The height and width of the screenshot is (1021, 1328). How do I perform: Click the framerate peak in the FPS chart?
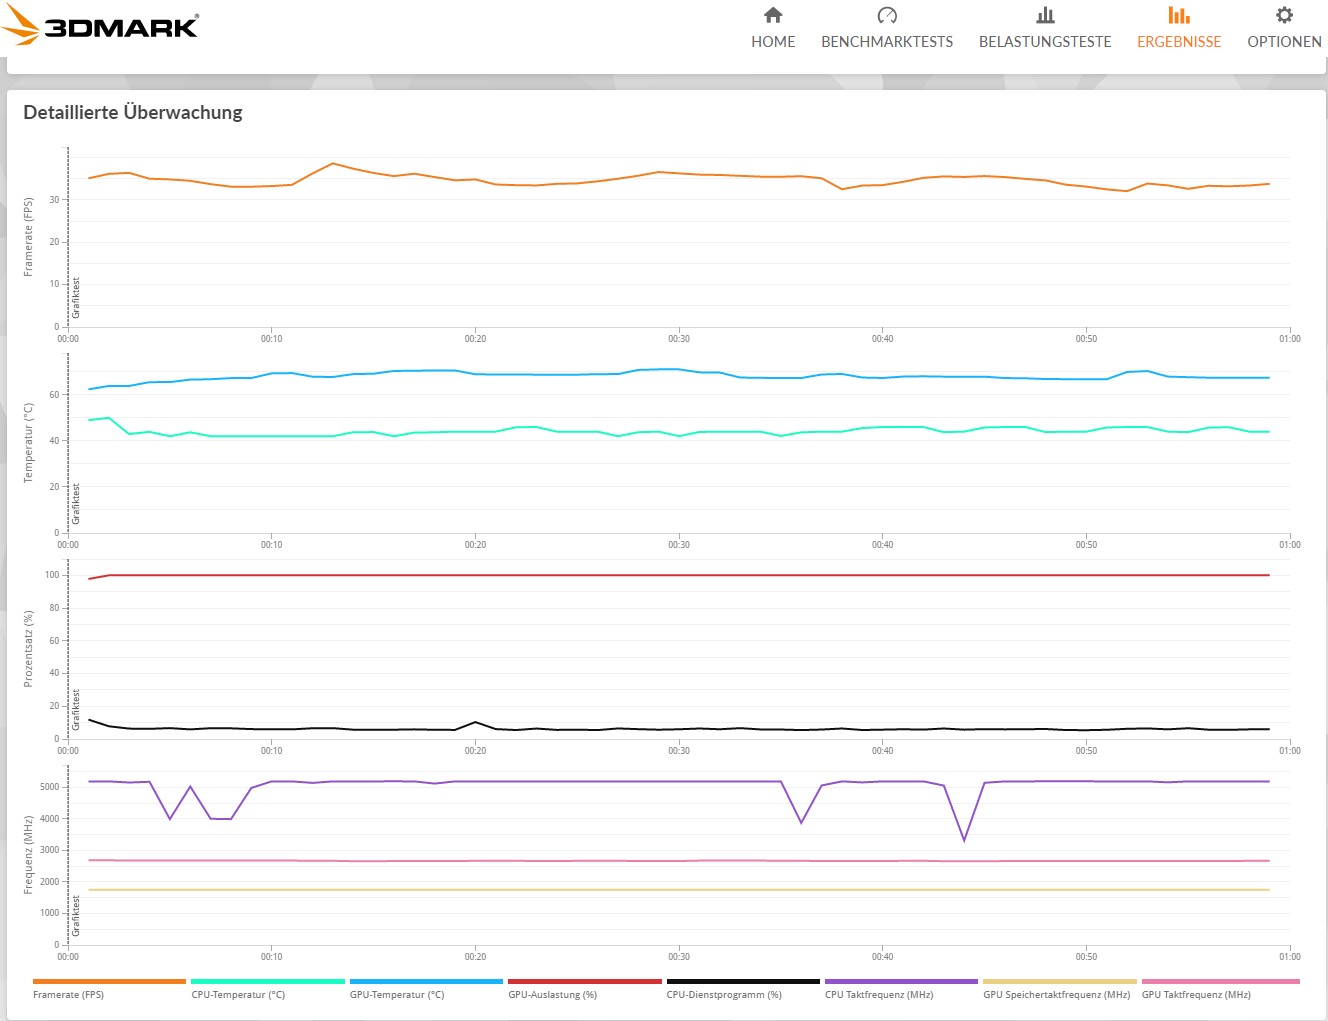[333, 163]
